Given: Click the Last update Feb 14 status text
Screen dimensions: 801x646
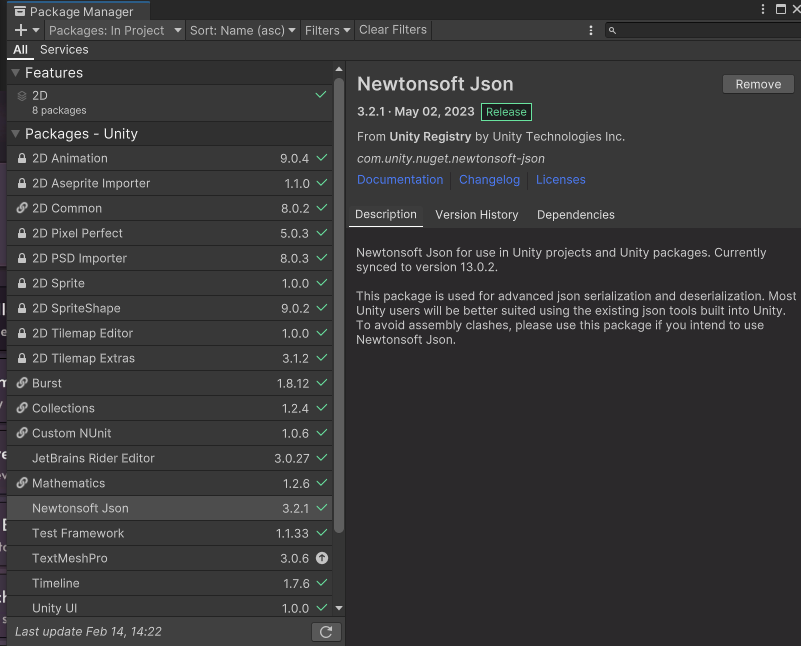Looking at the screenshot, I should click(x=88, y=632).
